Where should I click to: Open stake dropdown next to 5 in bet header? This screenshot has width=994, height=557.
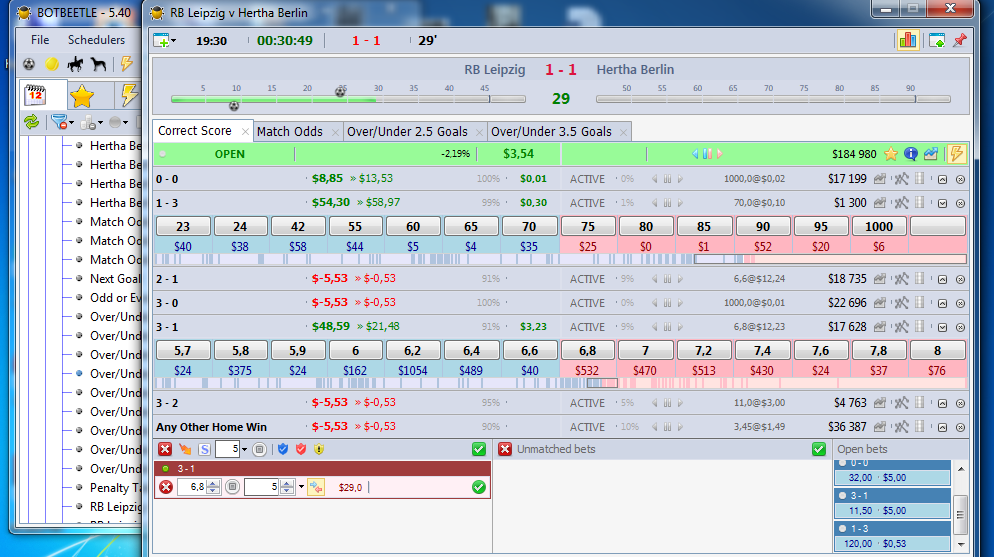pyautogui.click(x=244, y=449)
